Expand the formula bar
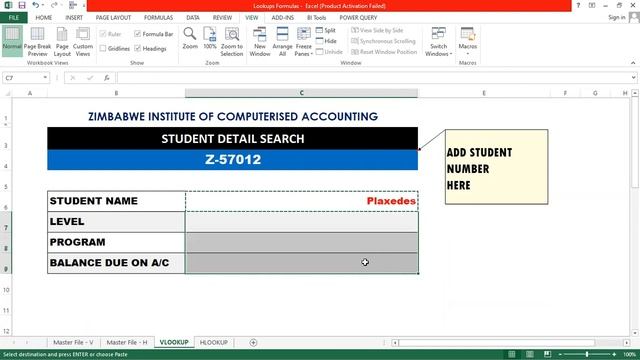Screen dimensions: 640x360 [x=633, y=78]
